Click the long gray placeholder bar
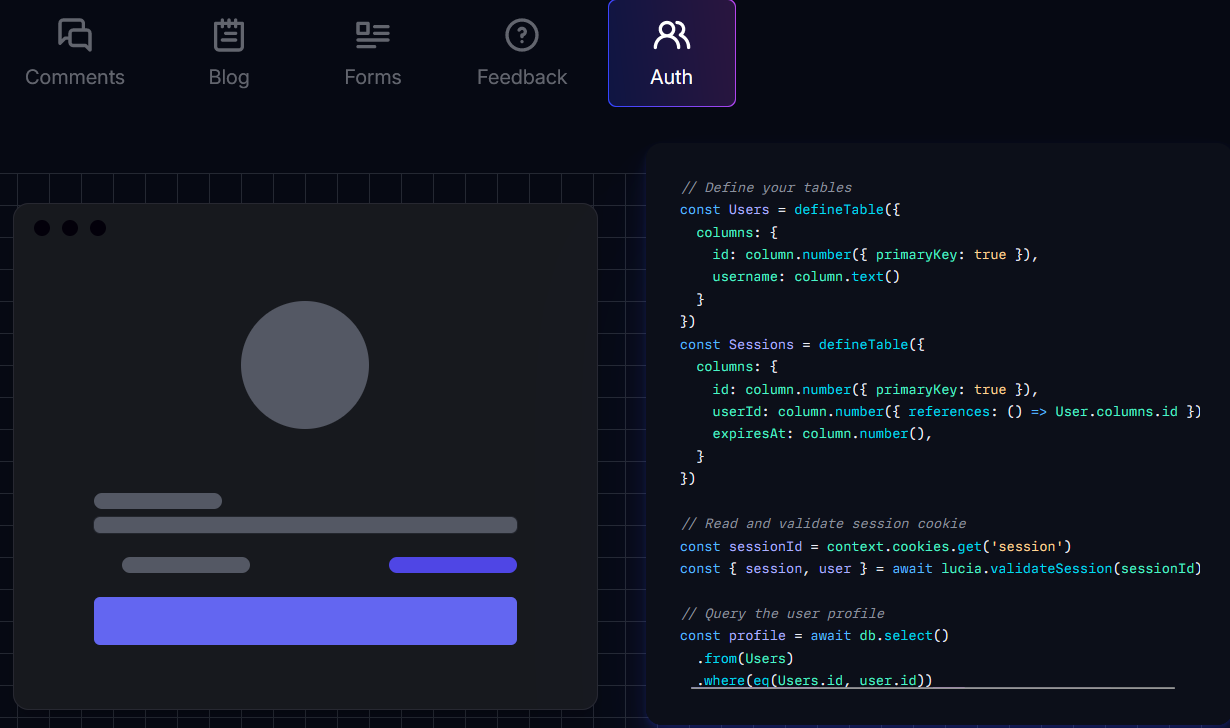The height and width of the screenshot is (728, 1230). (x=305, y=525)
